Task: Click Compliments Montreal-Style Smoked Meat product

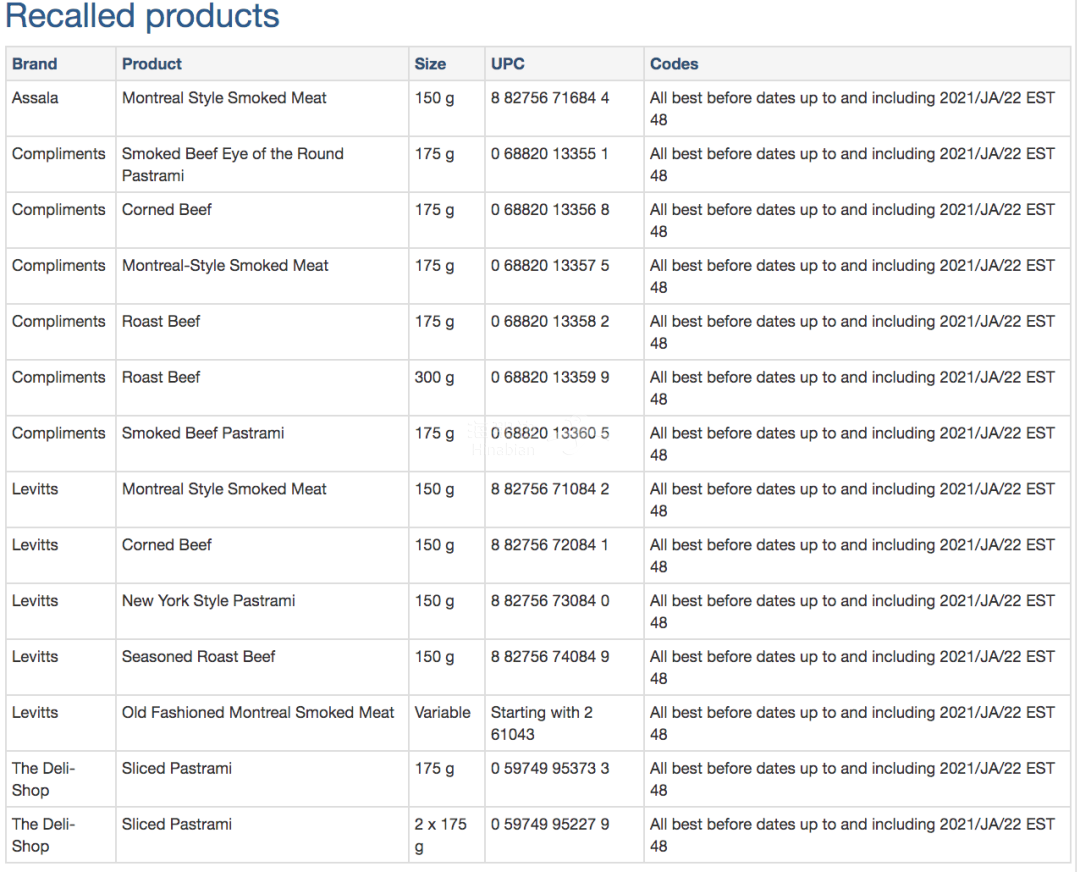Action: click(225, 266)
